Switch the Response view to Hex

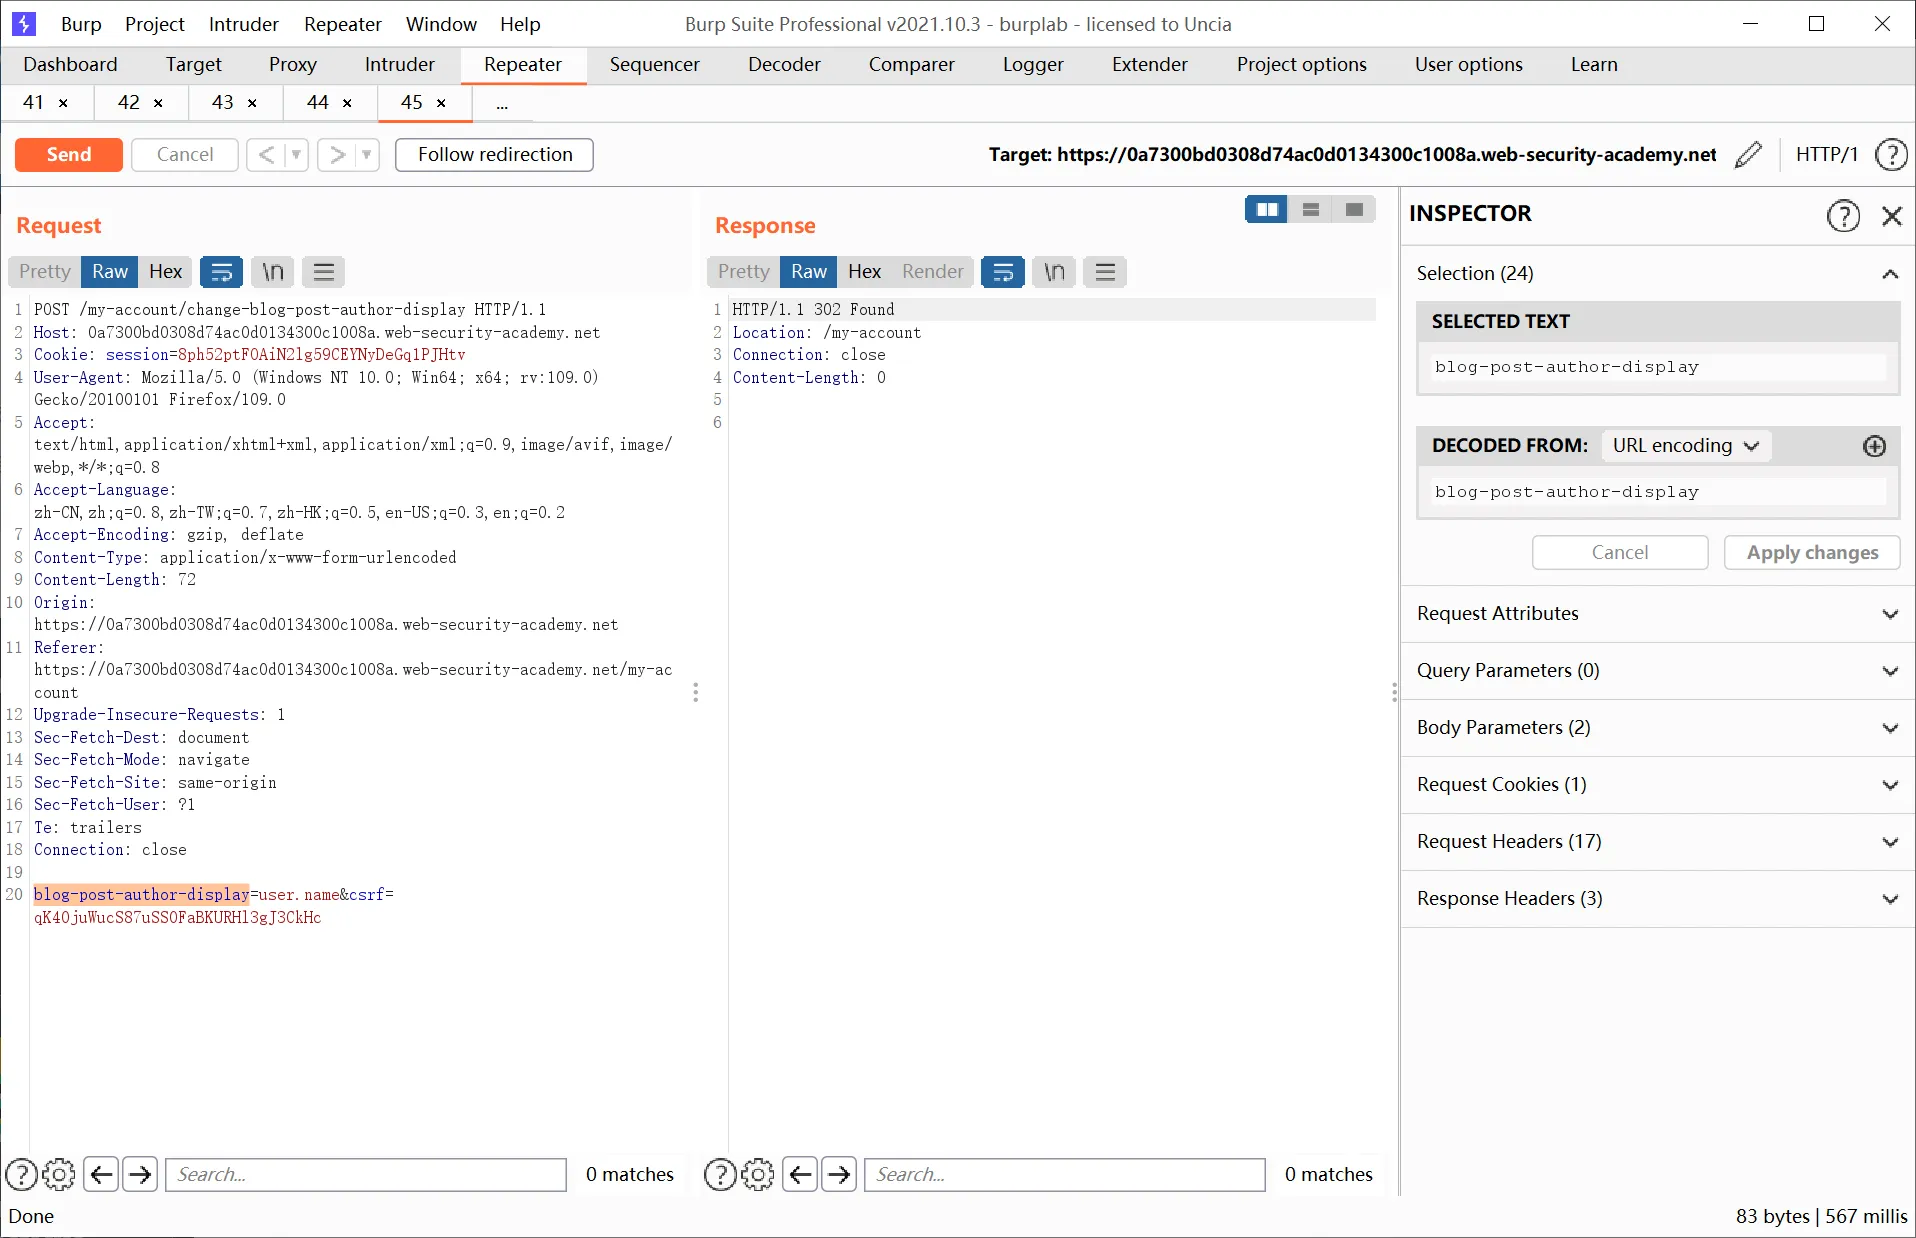pyautogui.click(x=864, y=272)
